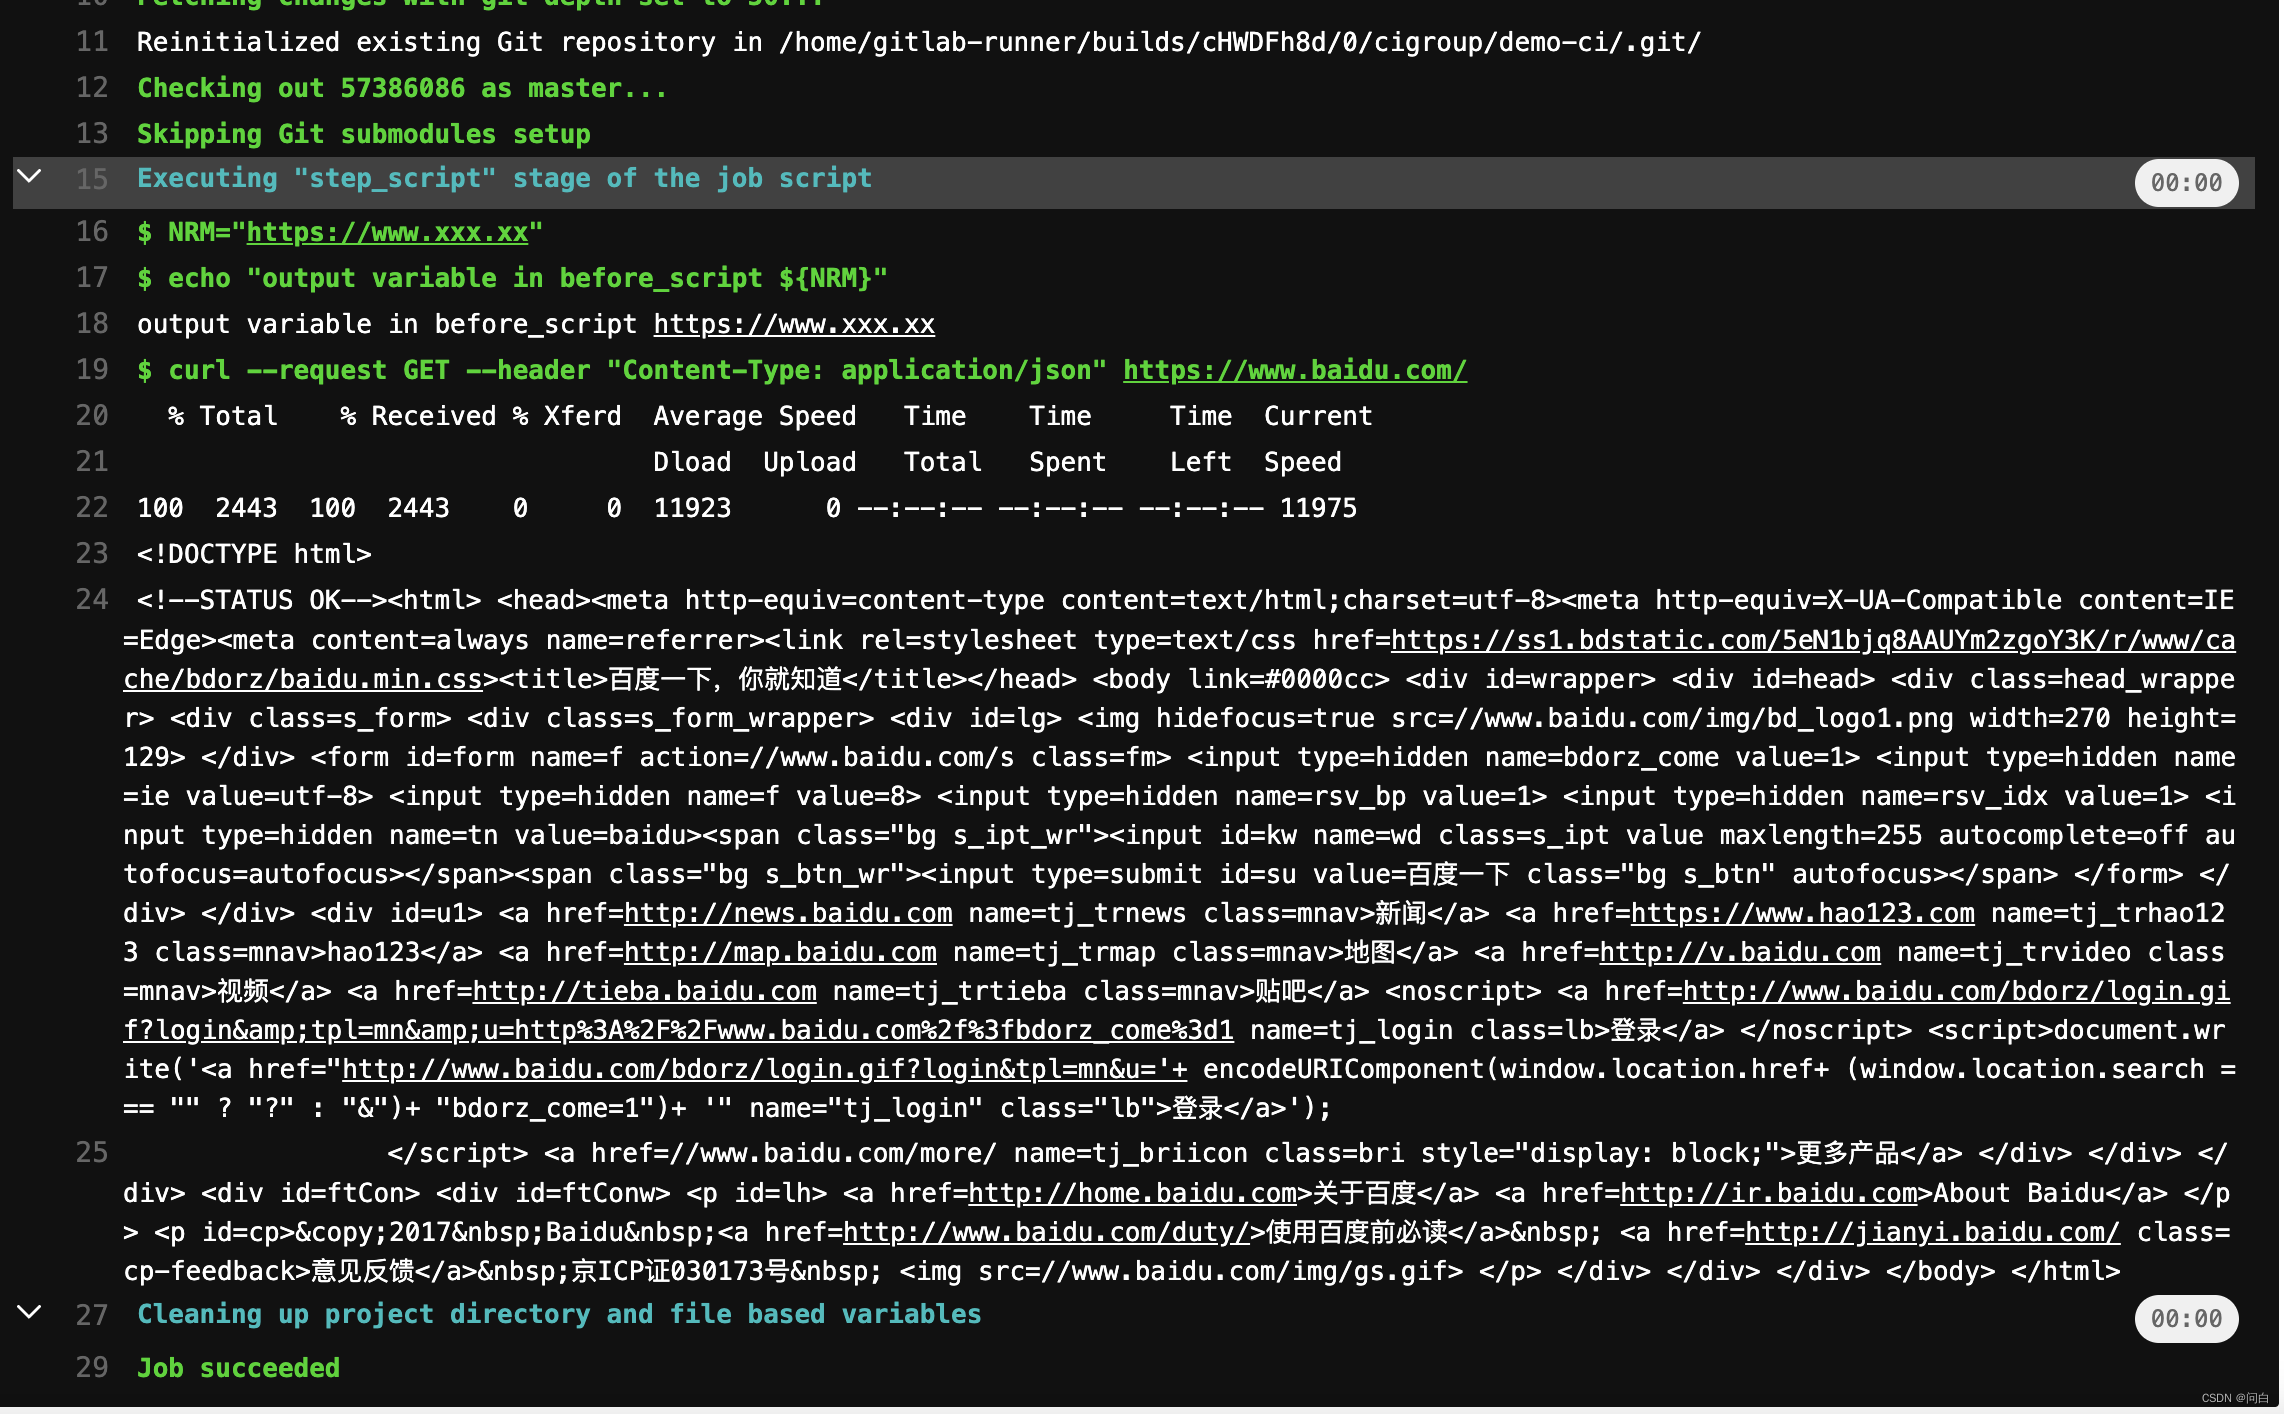Open the http://jianyi.baidu.com/ link
Viewport: 2284px width, 1414px height.
pos(1931,1233)
